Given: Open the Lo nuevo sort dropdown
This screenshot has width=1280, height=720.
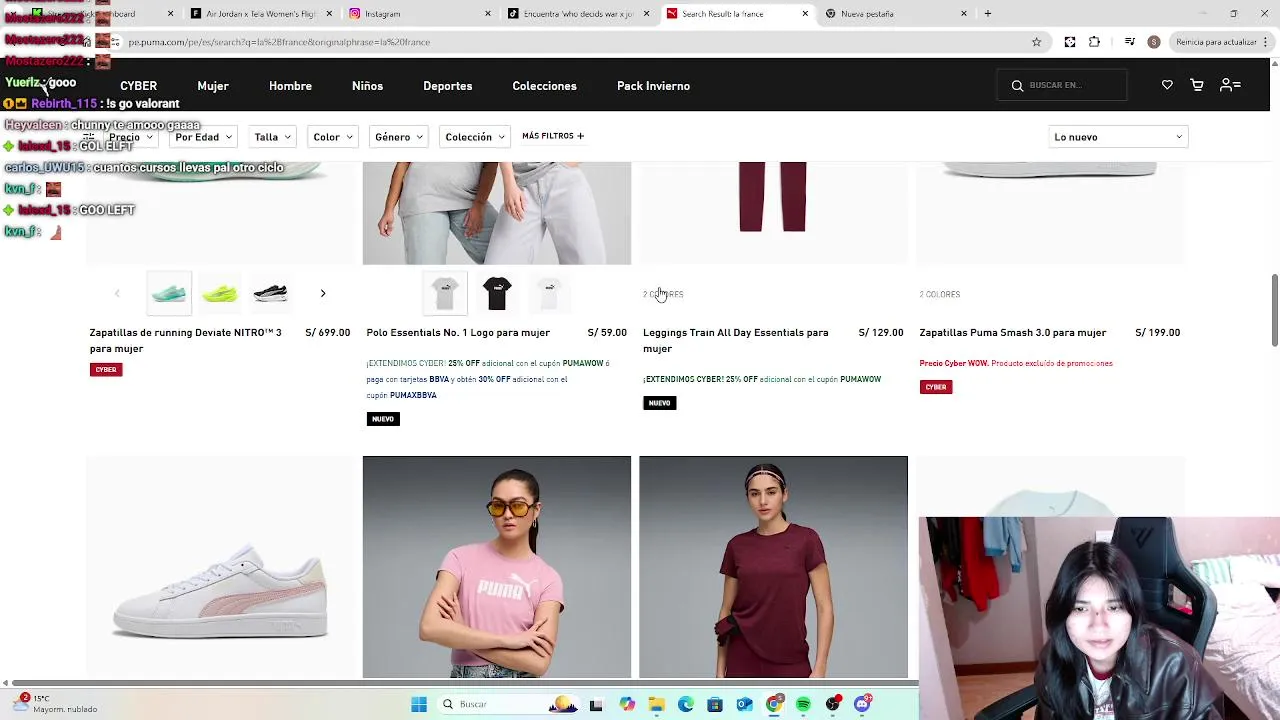Looking at the screenshot, I should 1118,137.
